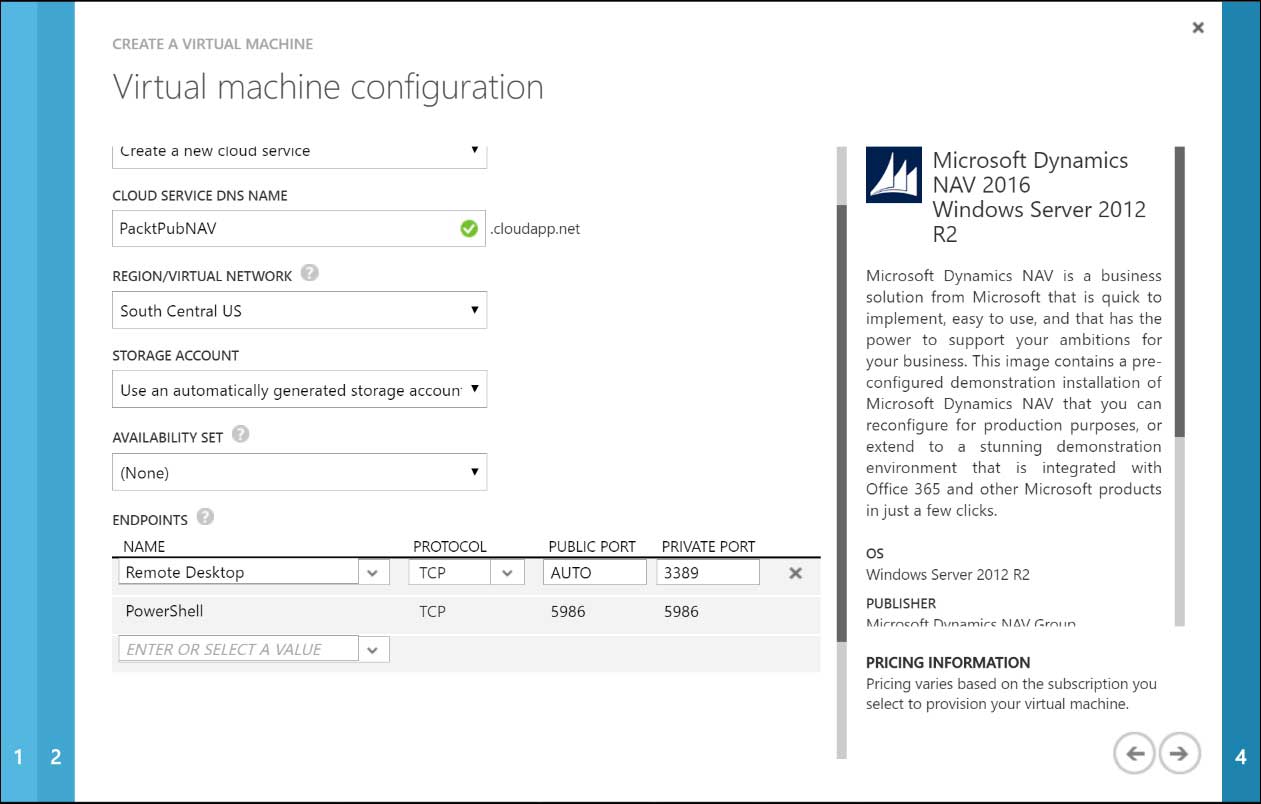The image size is (1261, 804).
Task: Click the 3389 private port field
Action: [x=706, y=572]
